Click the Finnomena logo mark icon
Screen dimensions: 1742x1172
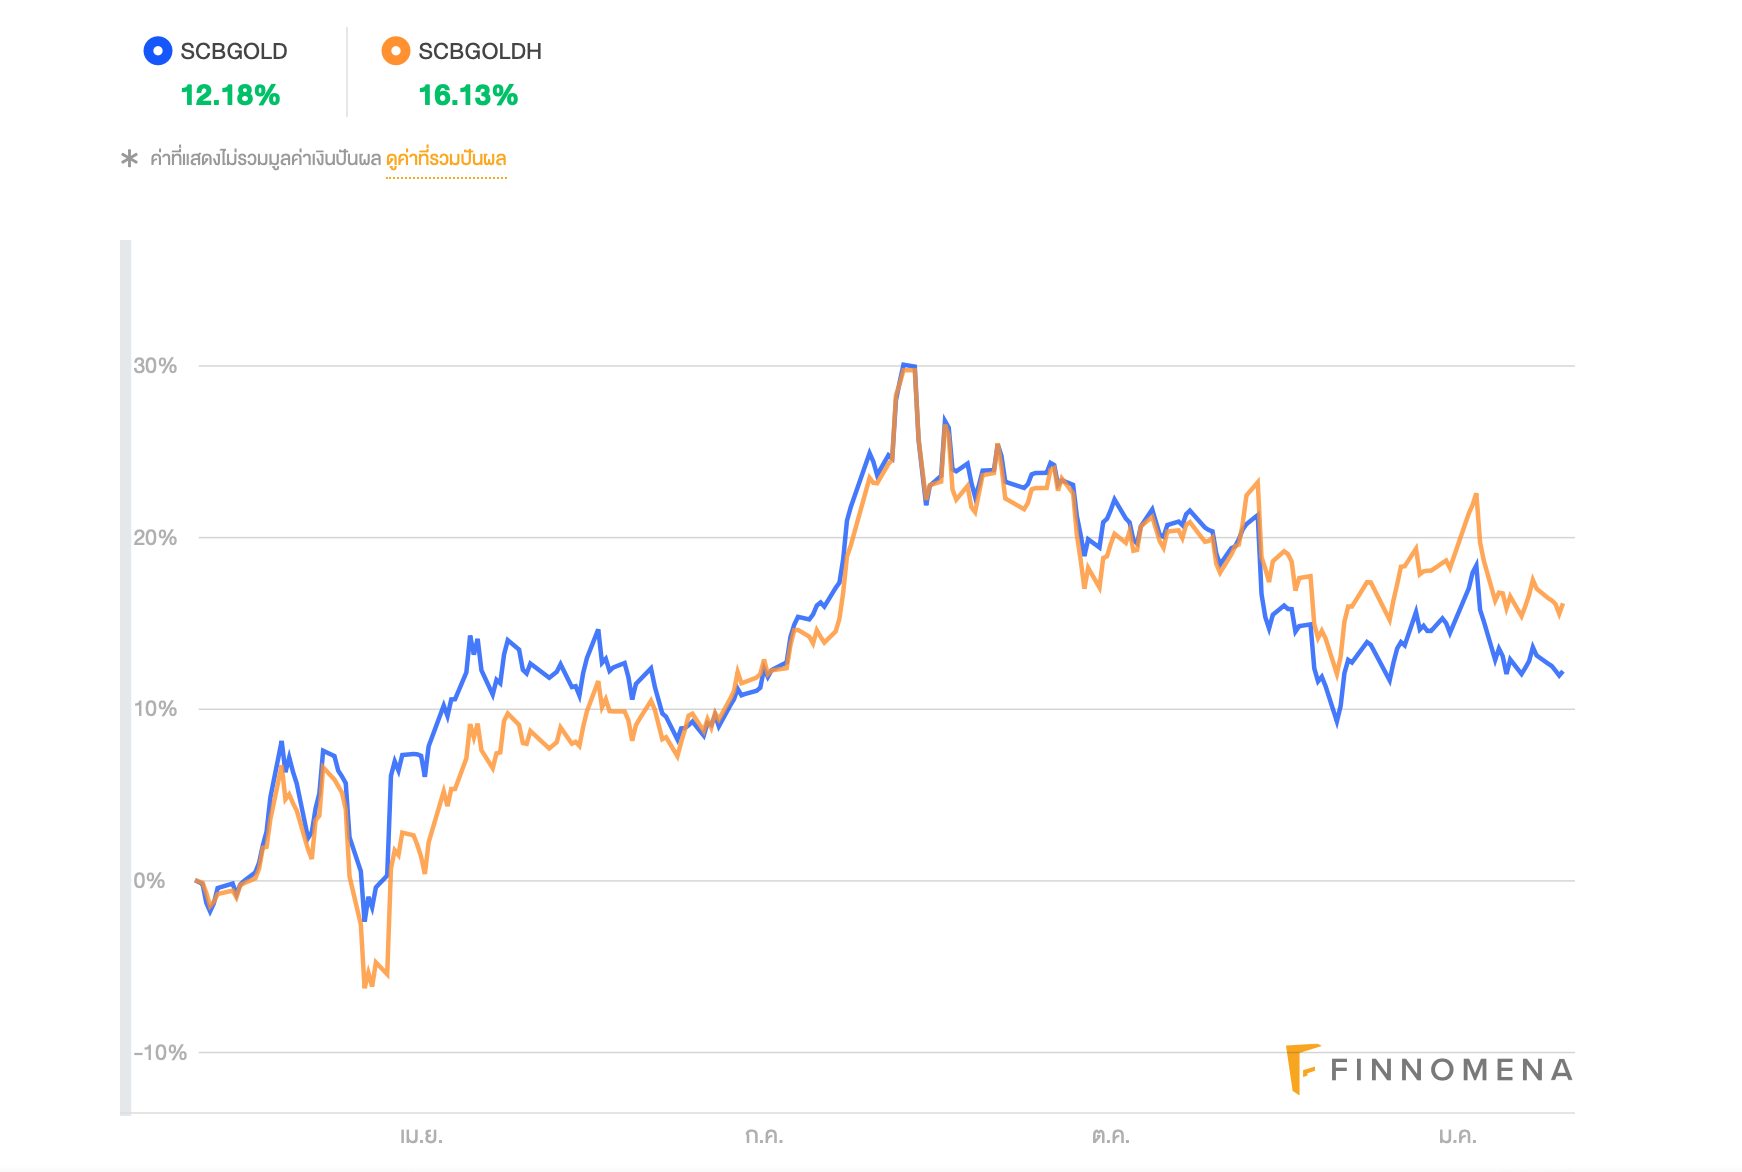click(1302, 1069)
